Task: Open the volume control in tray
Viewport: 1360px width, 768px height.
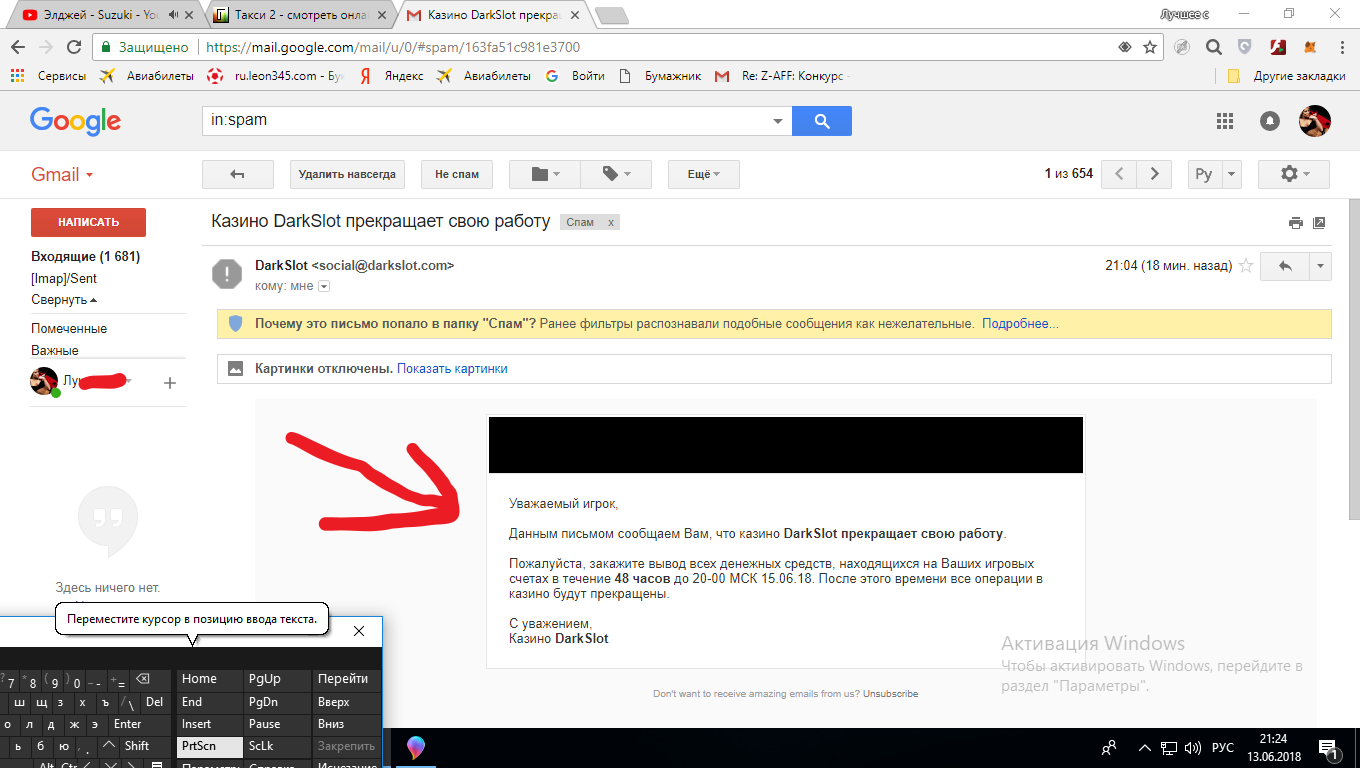Action: [1191, 747]
